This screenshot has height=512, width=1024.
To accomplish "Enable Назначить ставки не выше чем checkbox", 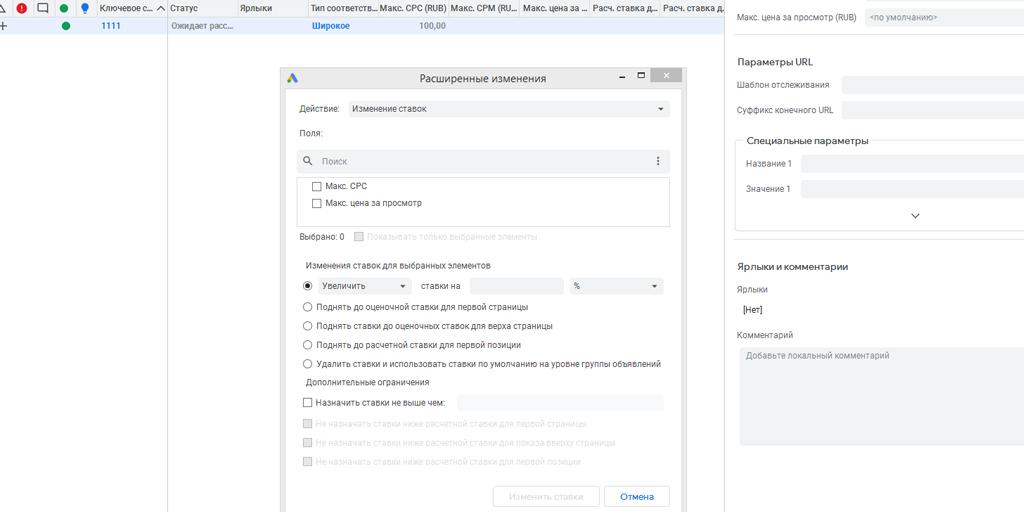I will point(308,403).
